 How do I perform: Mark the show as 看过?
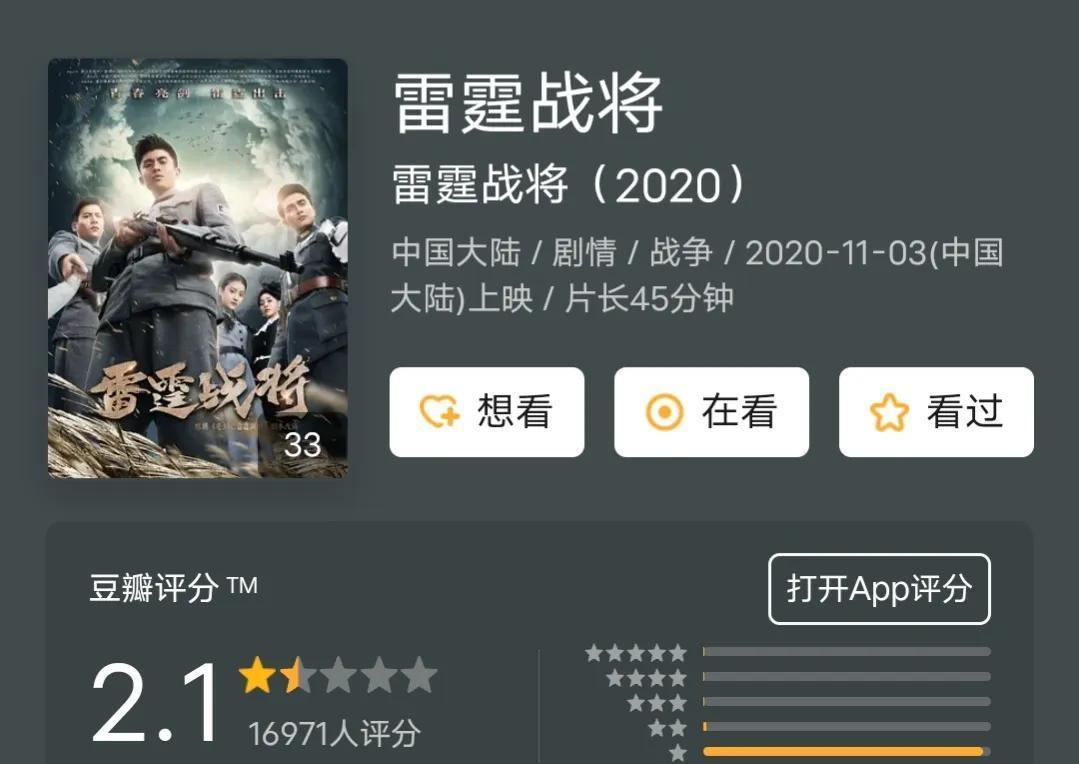coord(936,412)
